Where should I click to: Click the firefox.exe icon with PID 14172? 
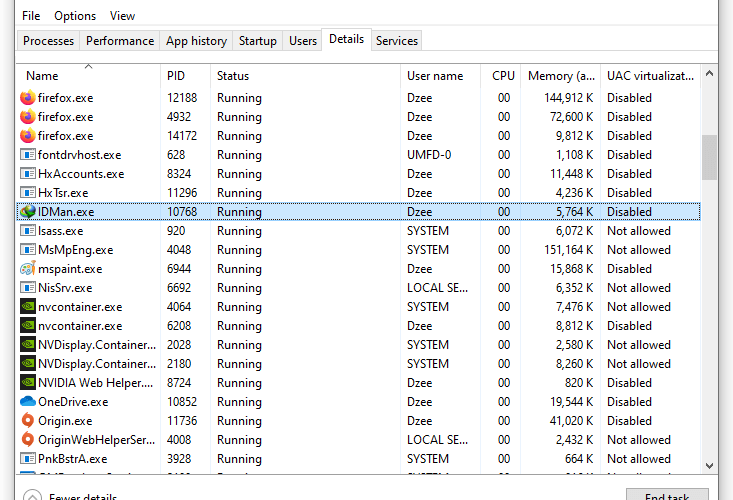(28, 136)
